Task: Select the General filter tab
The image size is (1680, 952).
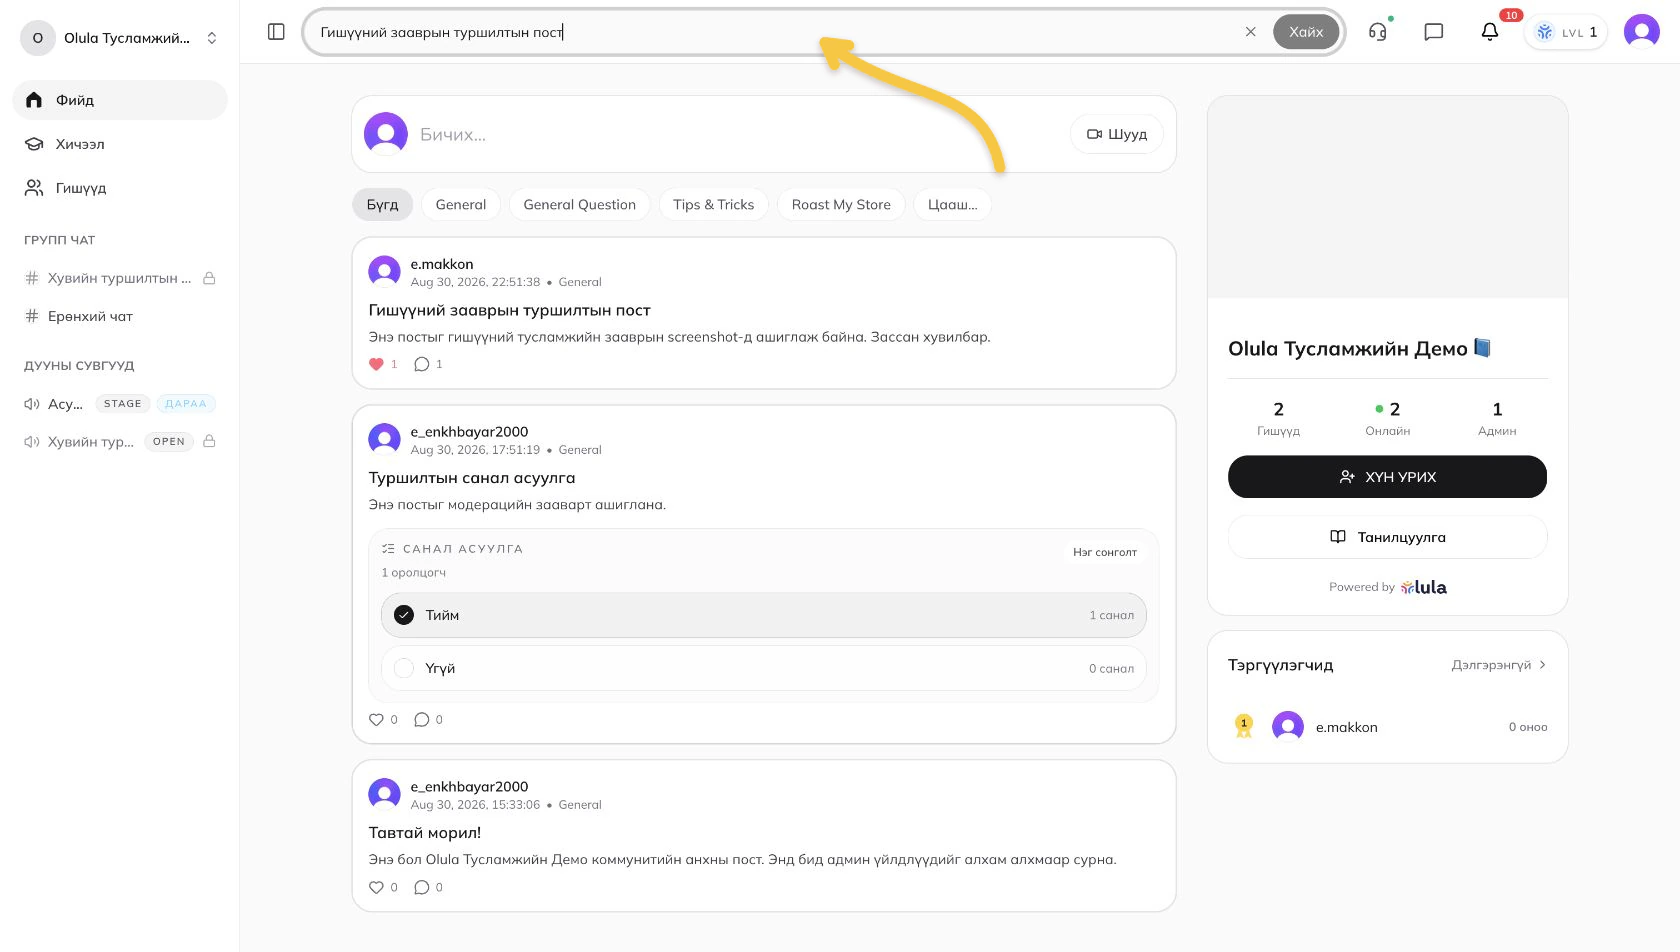Action: pos(461,204)
